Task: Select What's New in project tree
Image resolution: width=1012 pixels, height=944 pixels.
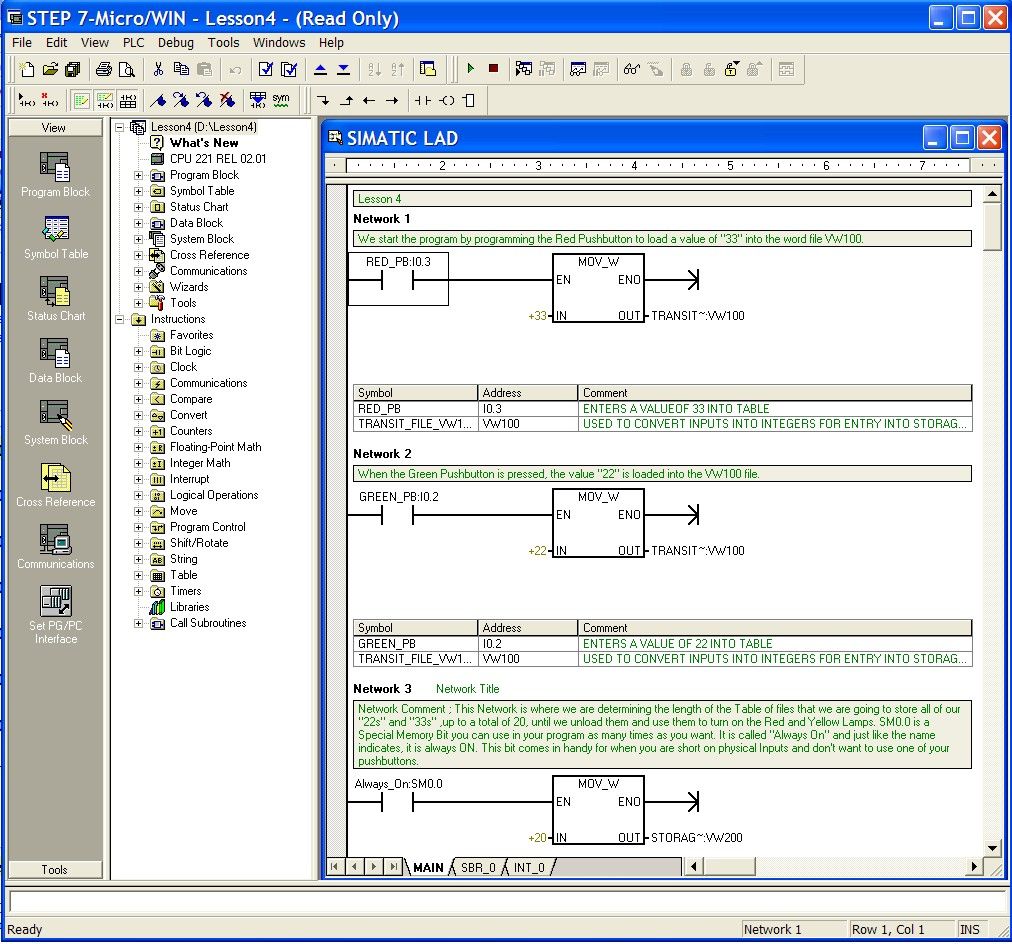Action: [x=204, y=143]
